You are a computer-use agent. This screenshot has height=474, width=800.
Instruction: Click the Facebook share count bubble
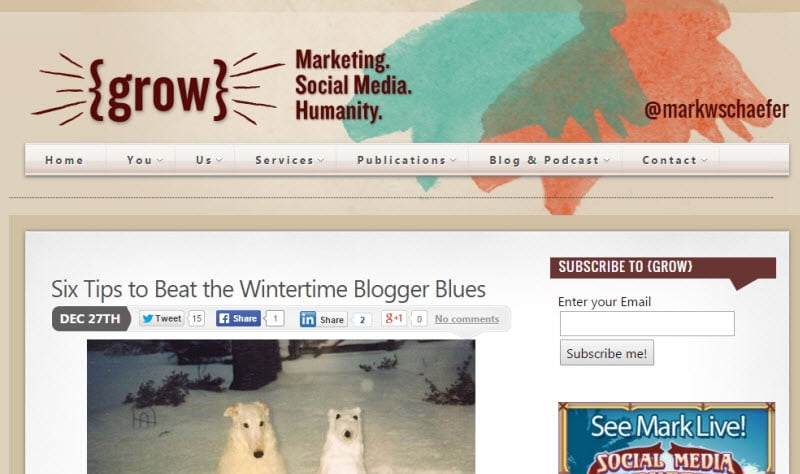[x=274, y=318]
